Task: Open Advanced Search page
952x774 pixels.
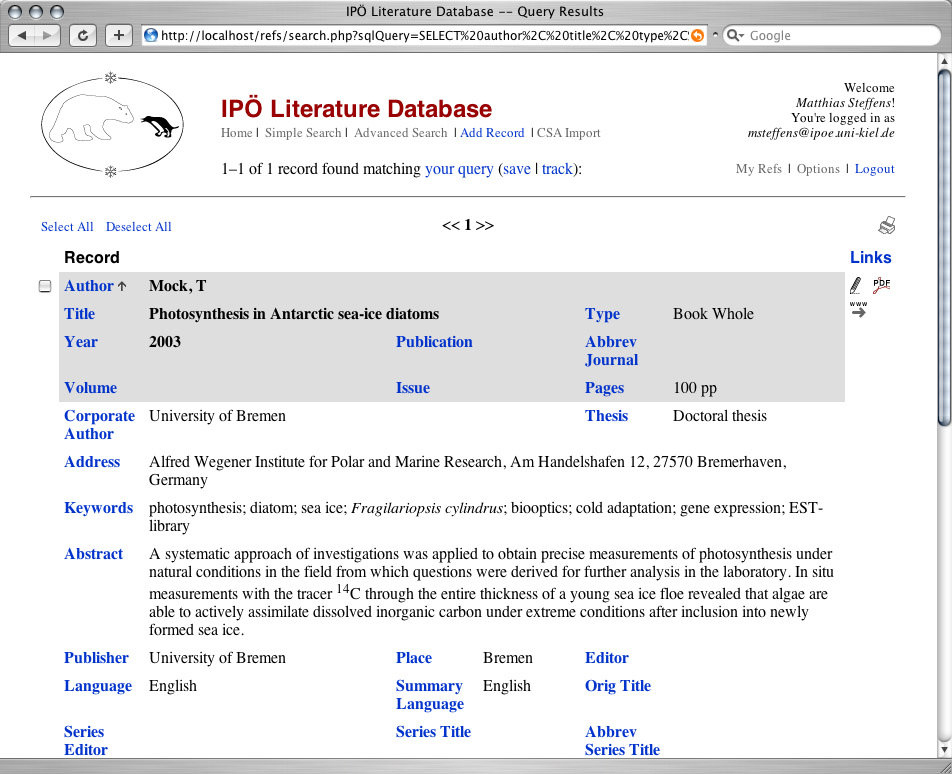Action: (401, 133)
